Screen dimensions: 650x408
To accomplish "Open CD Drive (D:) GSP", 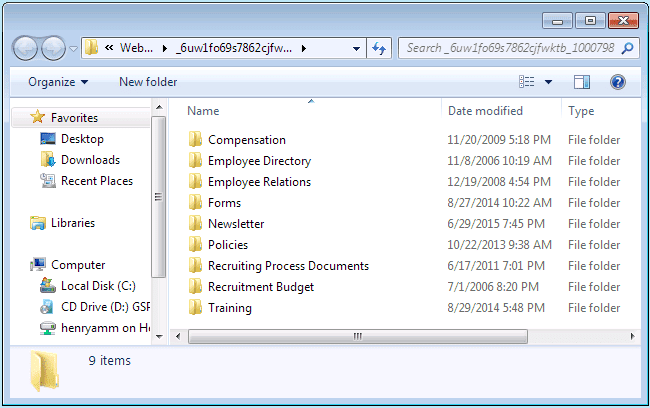I will pyautogui.click(x=105, y=307).
